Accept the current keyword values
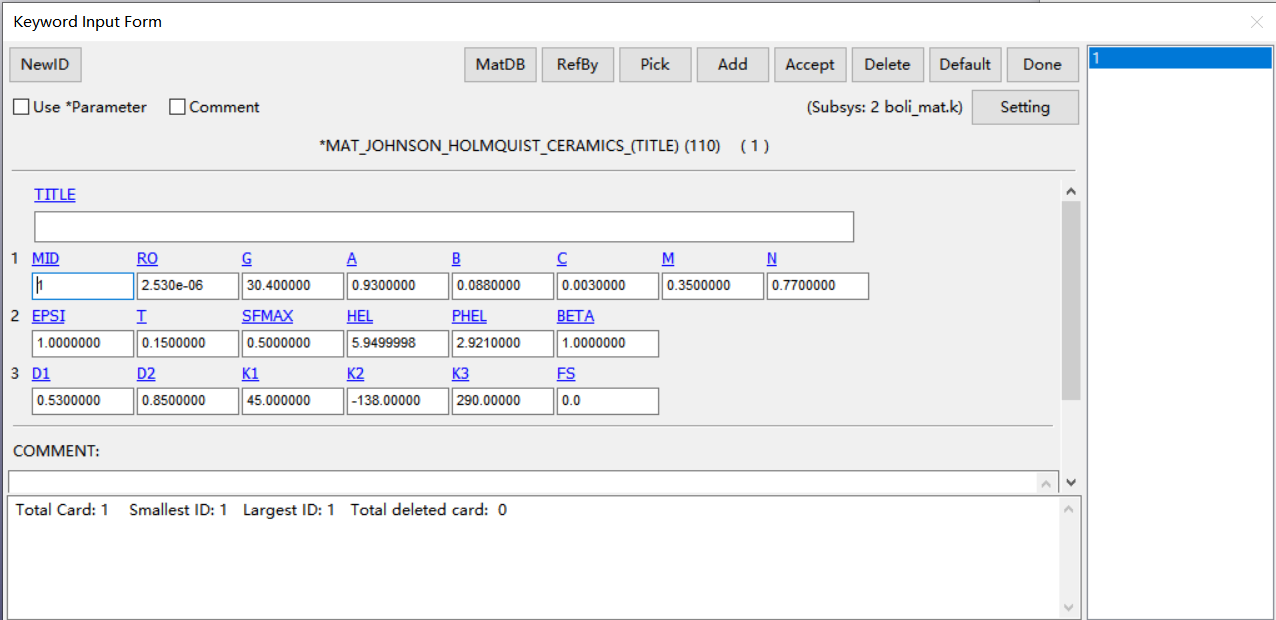 [810, 64]
